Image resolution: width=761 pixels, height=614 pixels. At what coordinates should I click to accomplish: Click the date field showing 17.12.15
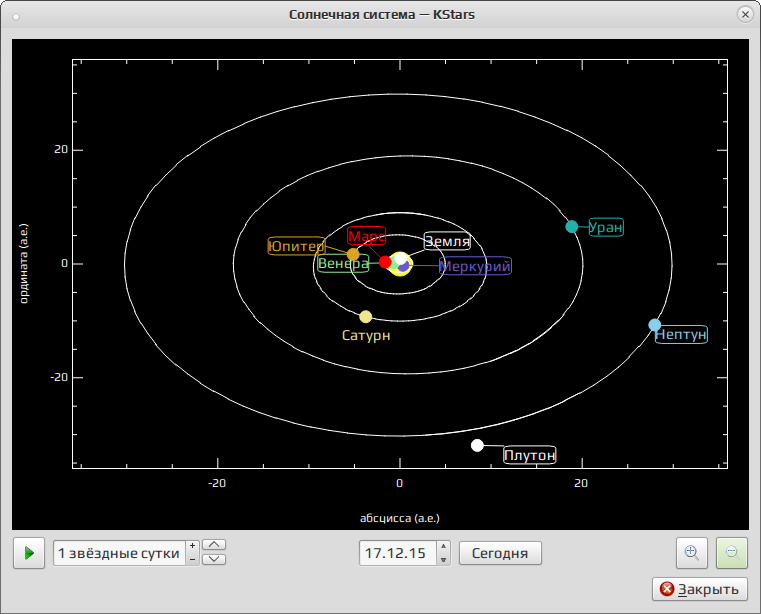[398, 553]
